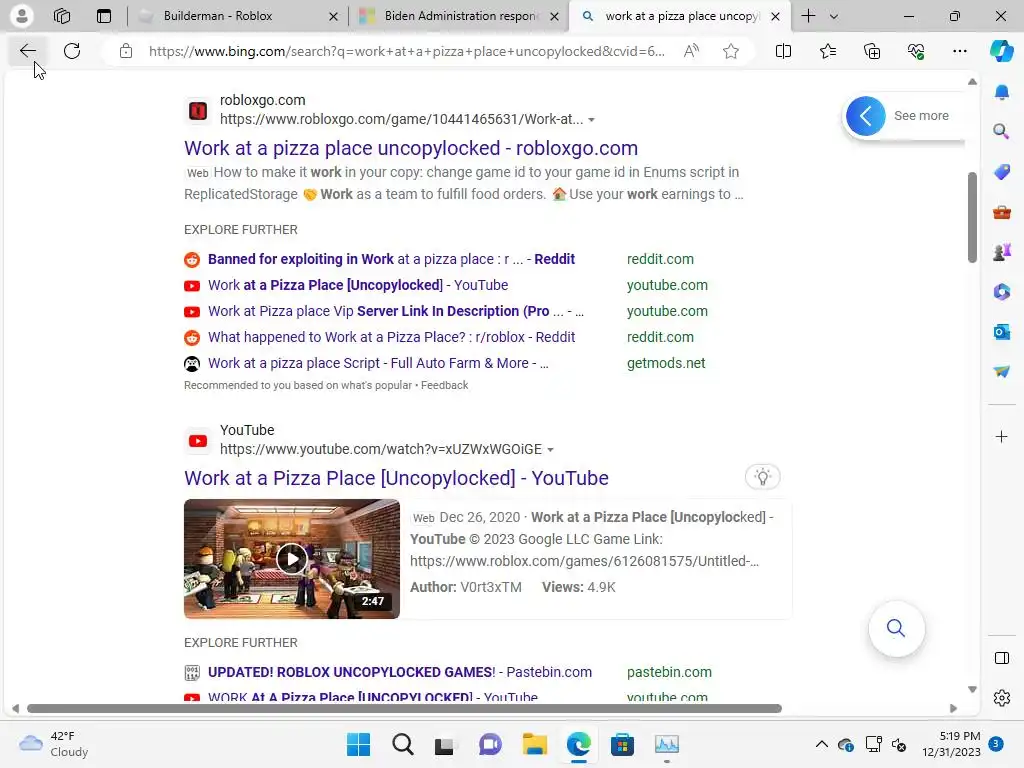
Task: Open Read aloud from the address bar
Action: click(x=691, y=51)
